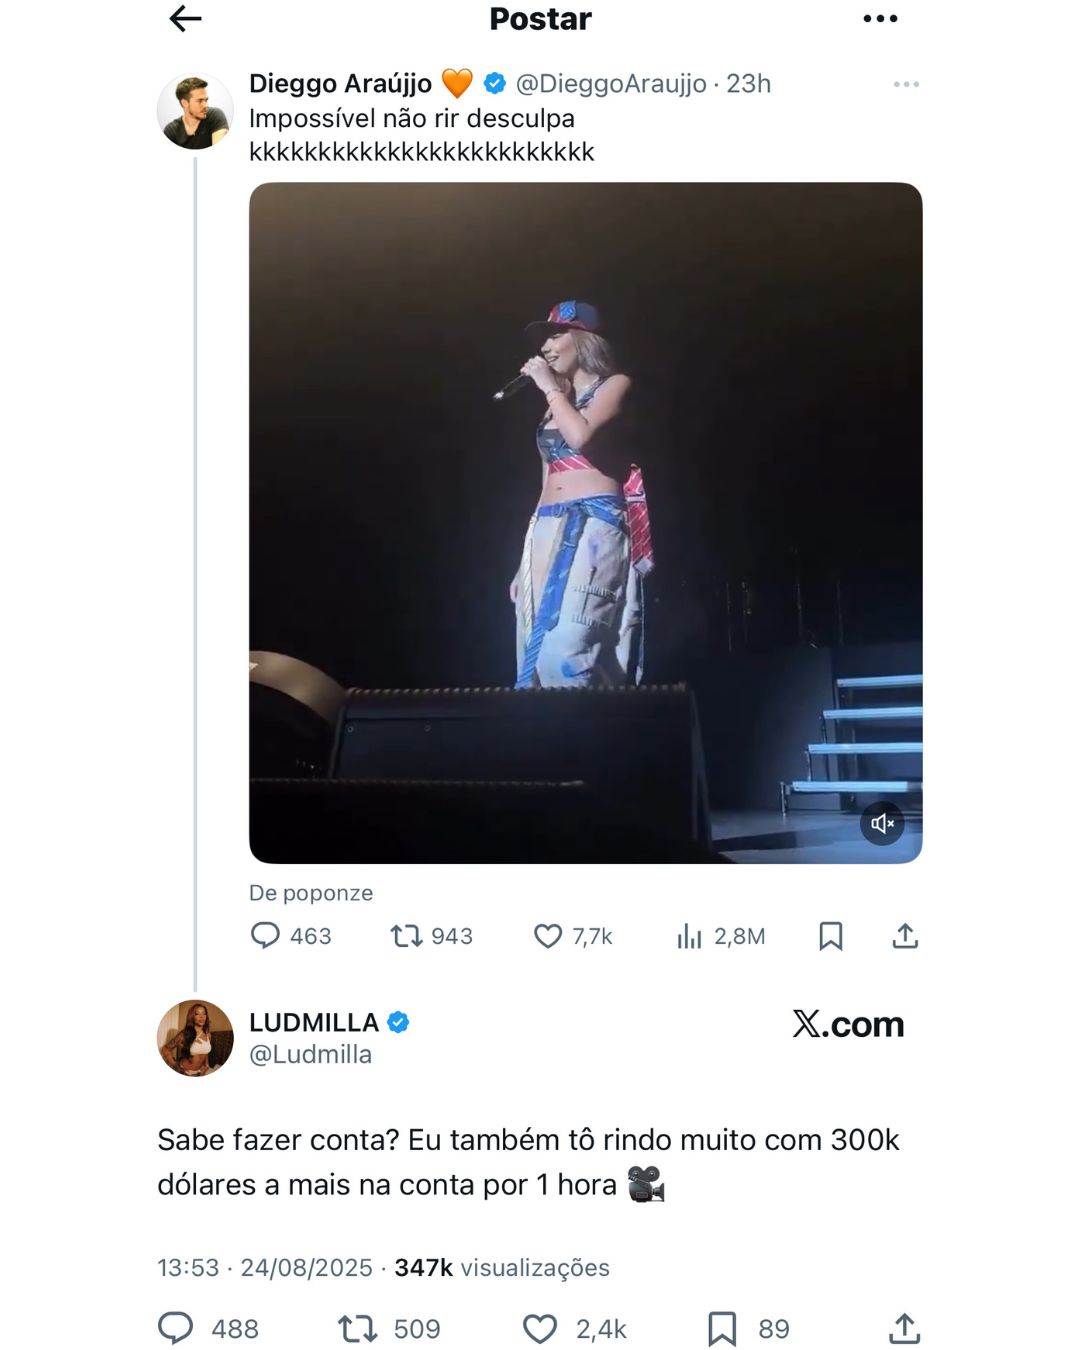Like Ludmilla's post with 2,4k likes
The width and height of the screenshot is (1080, 1350).
(540, 1328)
